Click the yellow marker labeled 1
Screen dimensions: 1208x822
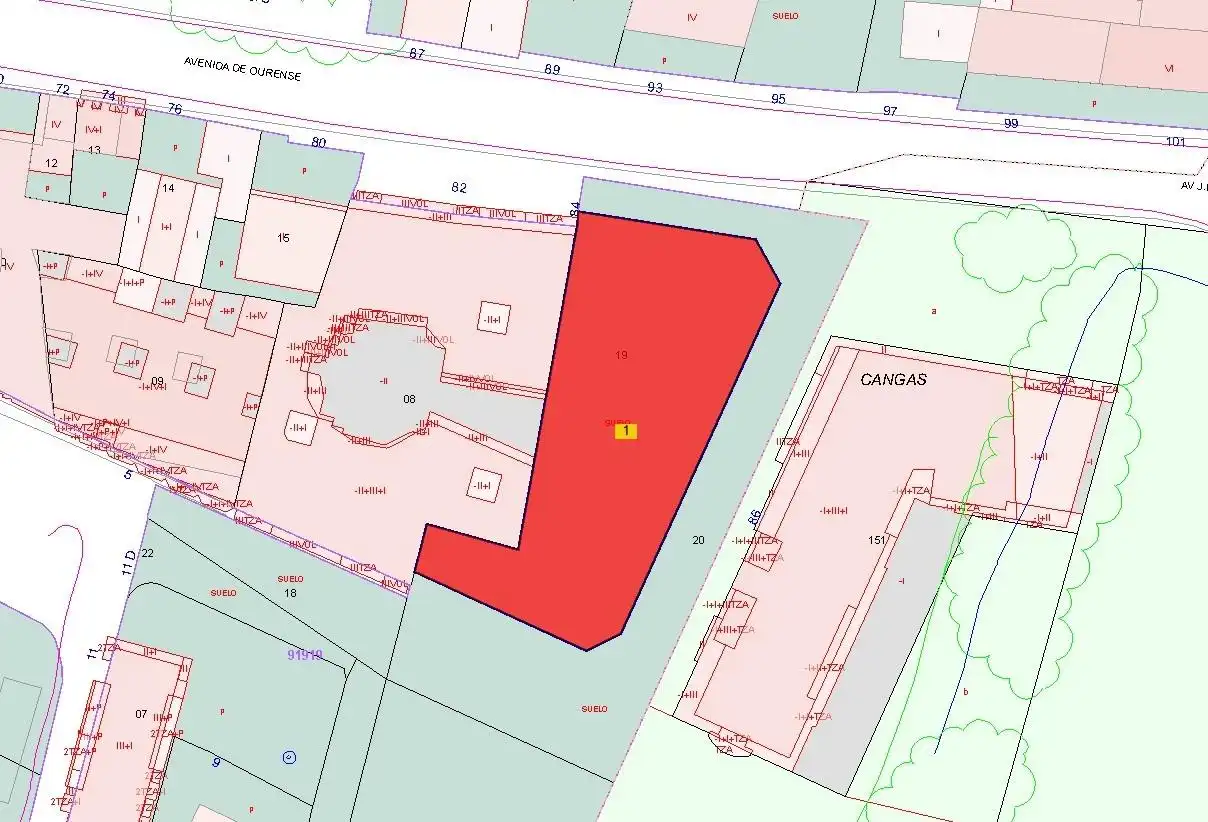(625, 431)
